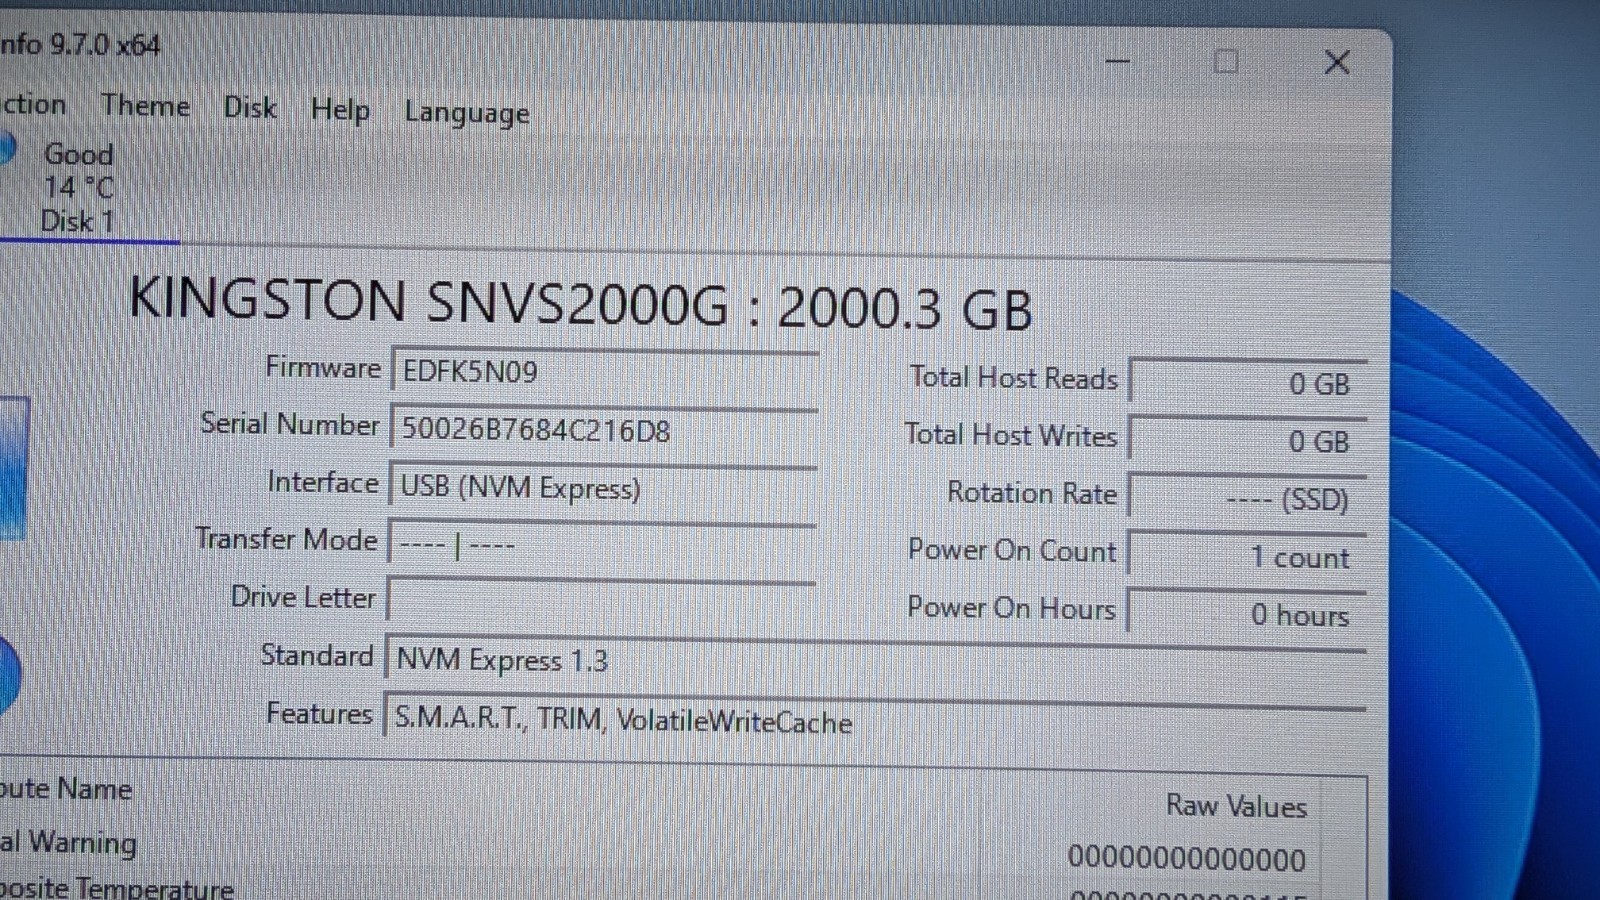Click the Total Host Writes label

tap(1010, 435)
